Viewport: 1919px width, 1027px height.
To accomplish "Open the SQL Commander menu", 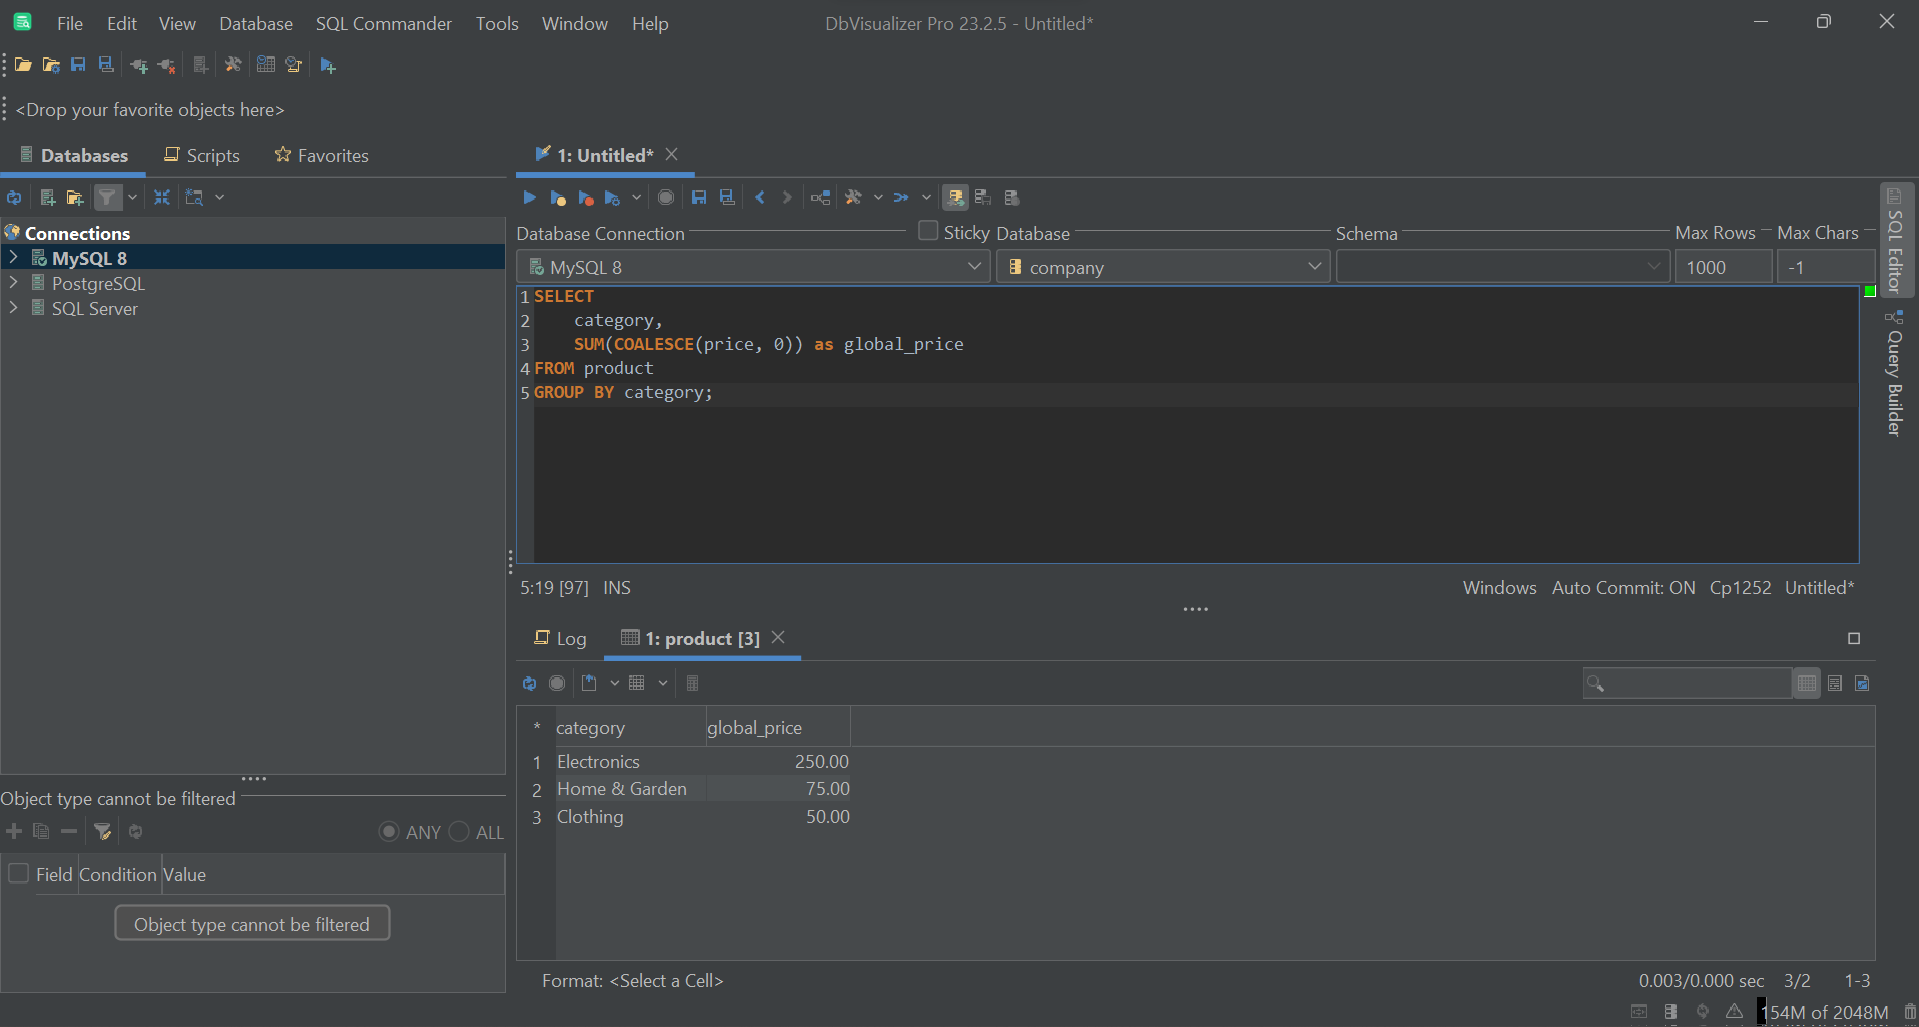I will (383, 23).
